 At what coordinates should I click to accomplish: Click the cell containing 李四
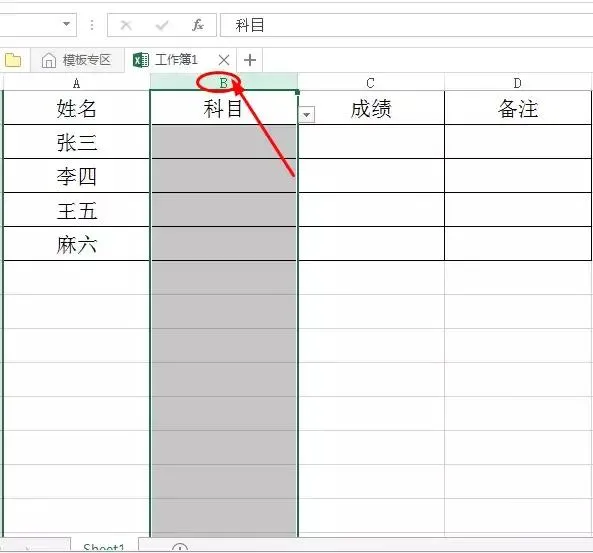[76, 176]
